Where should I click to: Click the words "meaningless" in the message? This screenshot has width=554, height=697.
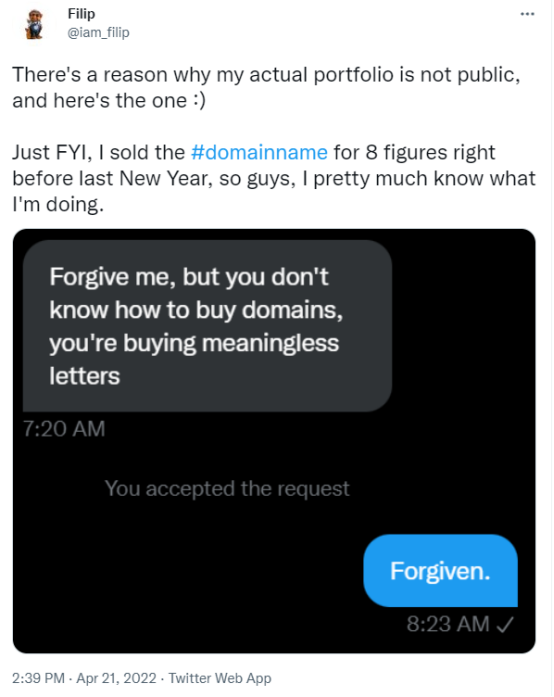click(270, 343)
